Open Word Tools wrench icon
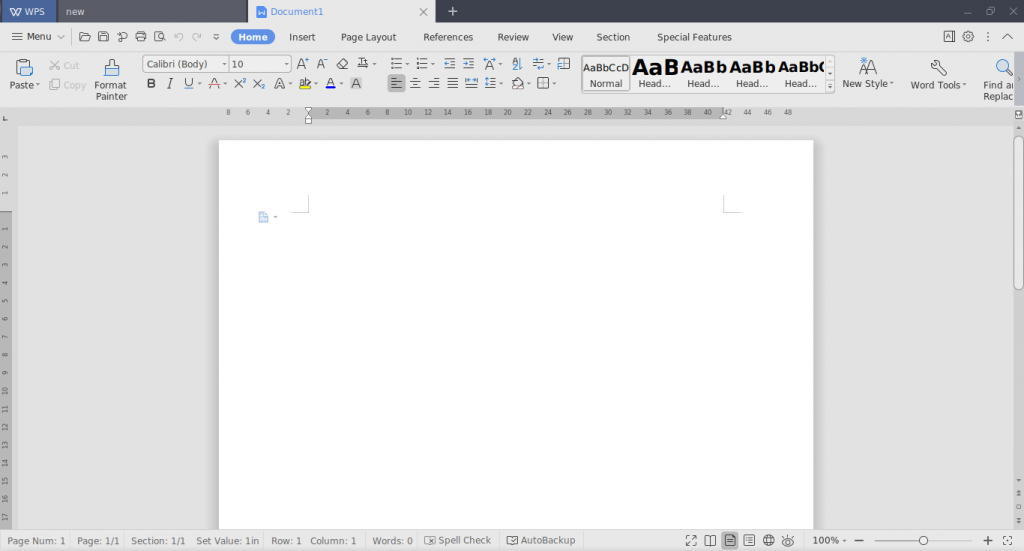The width and height of the screenshot is (1024, 551). (x=938, y=68)
